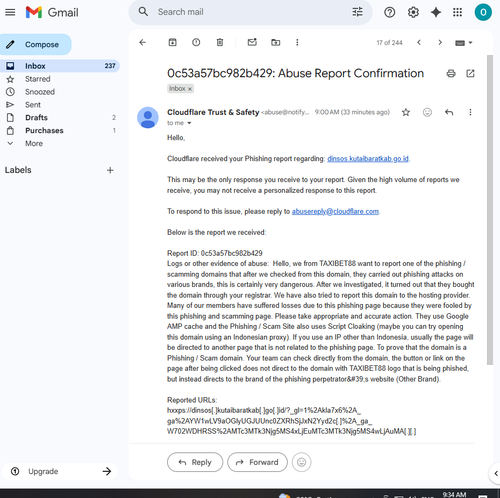The width and height of the screenshot is (500, 498).
Task: Open the Starred folder
Action: pos(37,79)
